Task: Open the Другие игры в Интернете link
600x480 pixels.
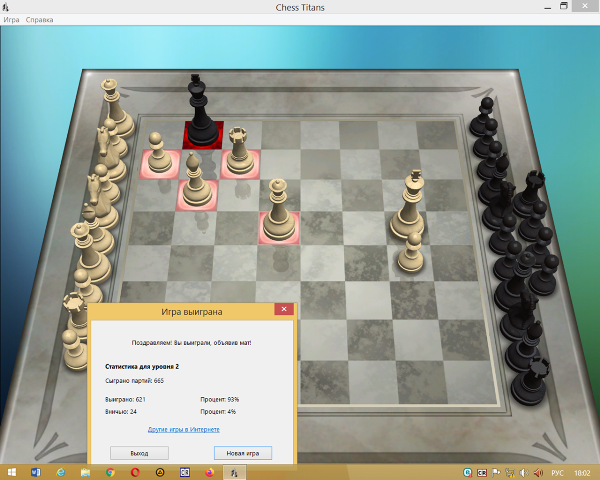Action: 183,429
